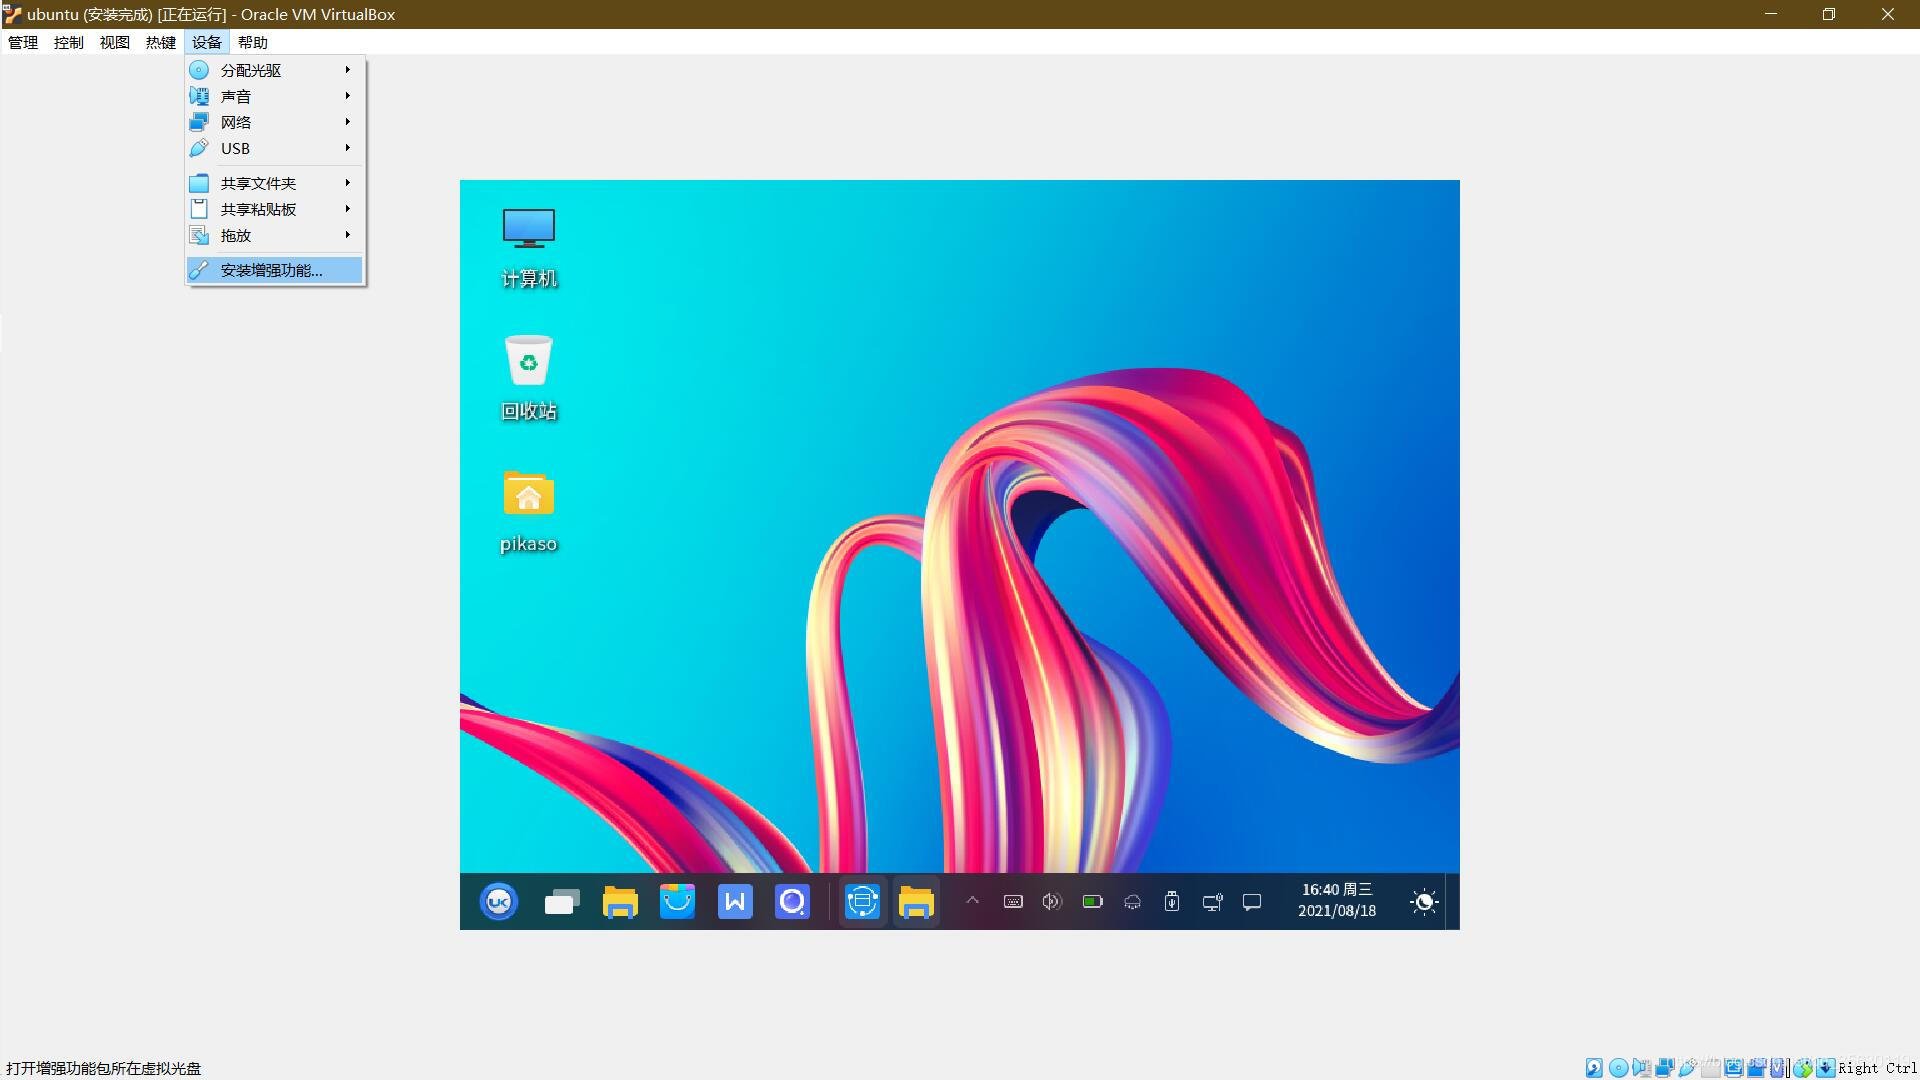Click the VirtualBox USB status icon

pyautogui.click(x=1687, y=1067)
